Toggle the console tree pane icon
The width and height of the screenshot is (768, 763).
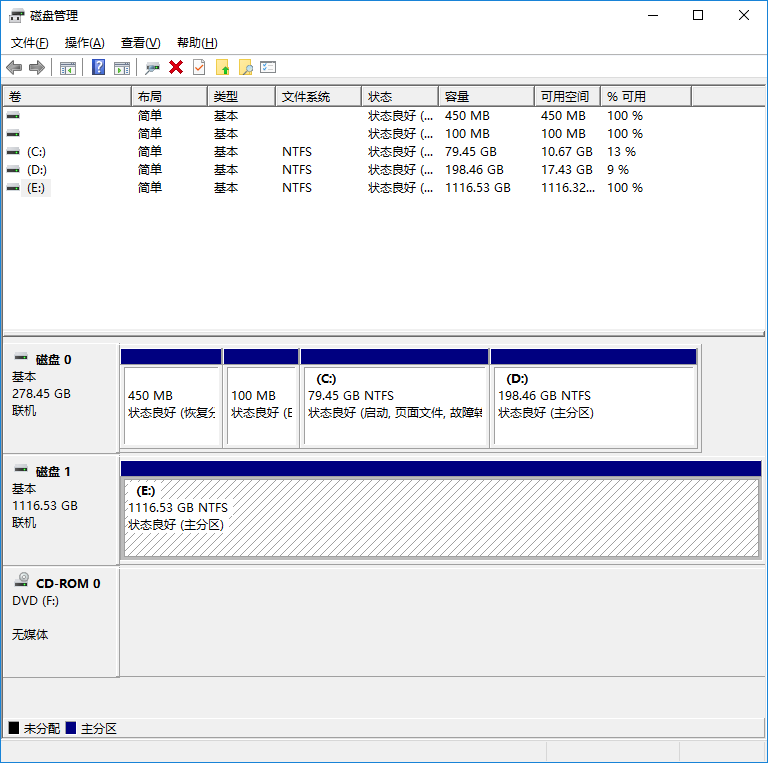68,67
